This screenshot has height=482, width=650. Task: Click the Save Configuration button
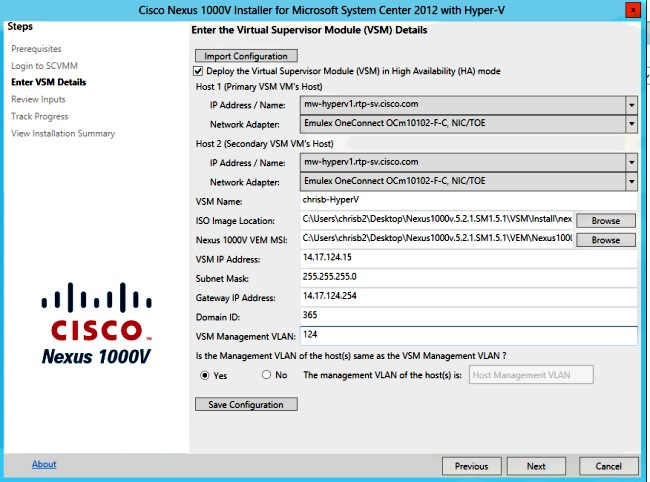click(x=246, y=404)
